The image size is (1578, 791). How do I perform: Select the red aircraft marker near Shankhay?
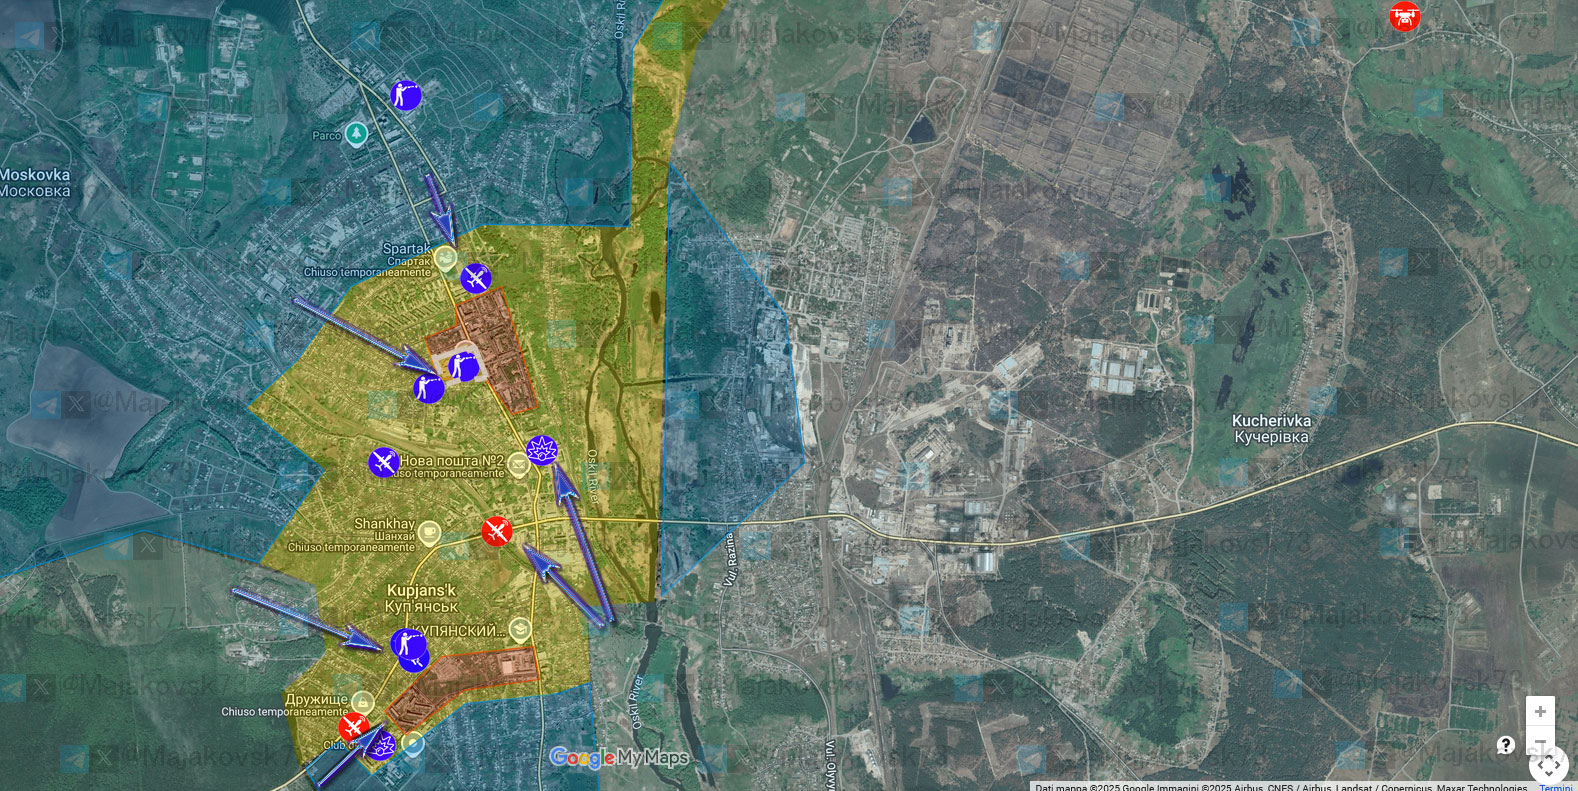click(497, 531)
